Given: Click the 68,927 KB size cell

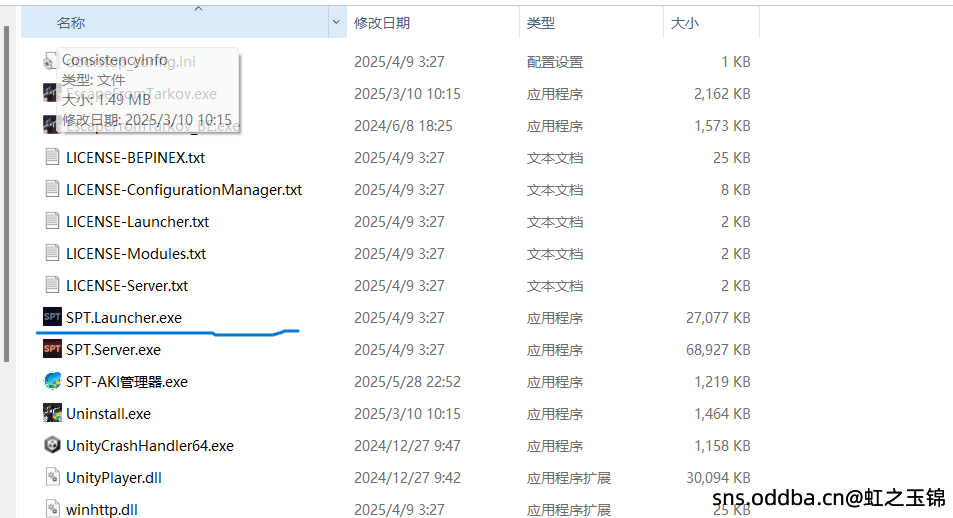Looking at the screenshot, I should coord(718,350).
